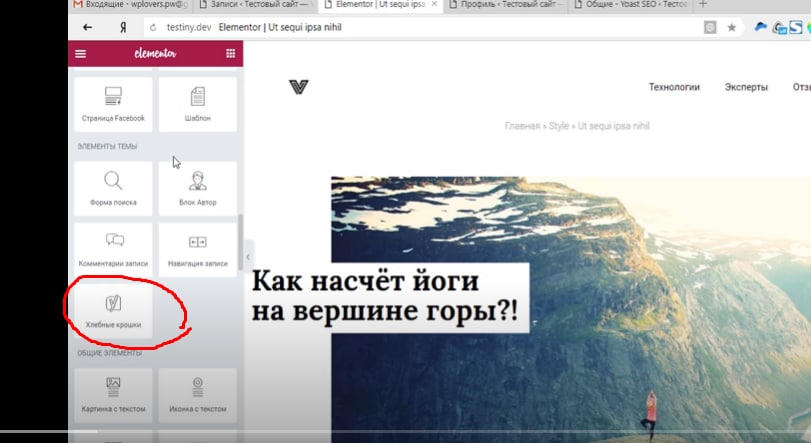Screen dimensions: 811x443
Task: Select the Иконка с текстом widget
Action: [x=198, y=395]
